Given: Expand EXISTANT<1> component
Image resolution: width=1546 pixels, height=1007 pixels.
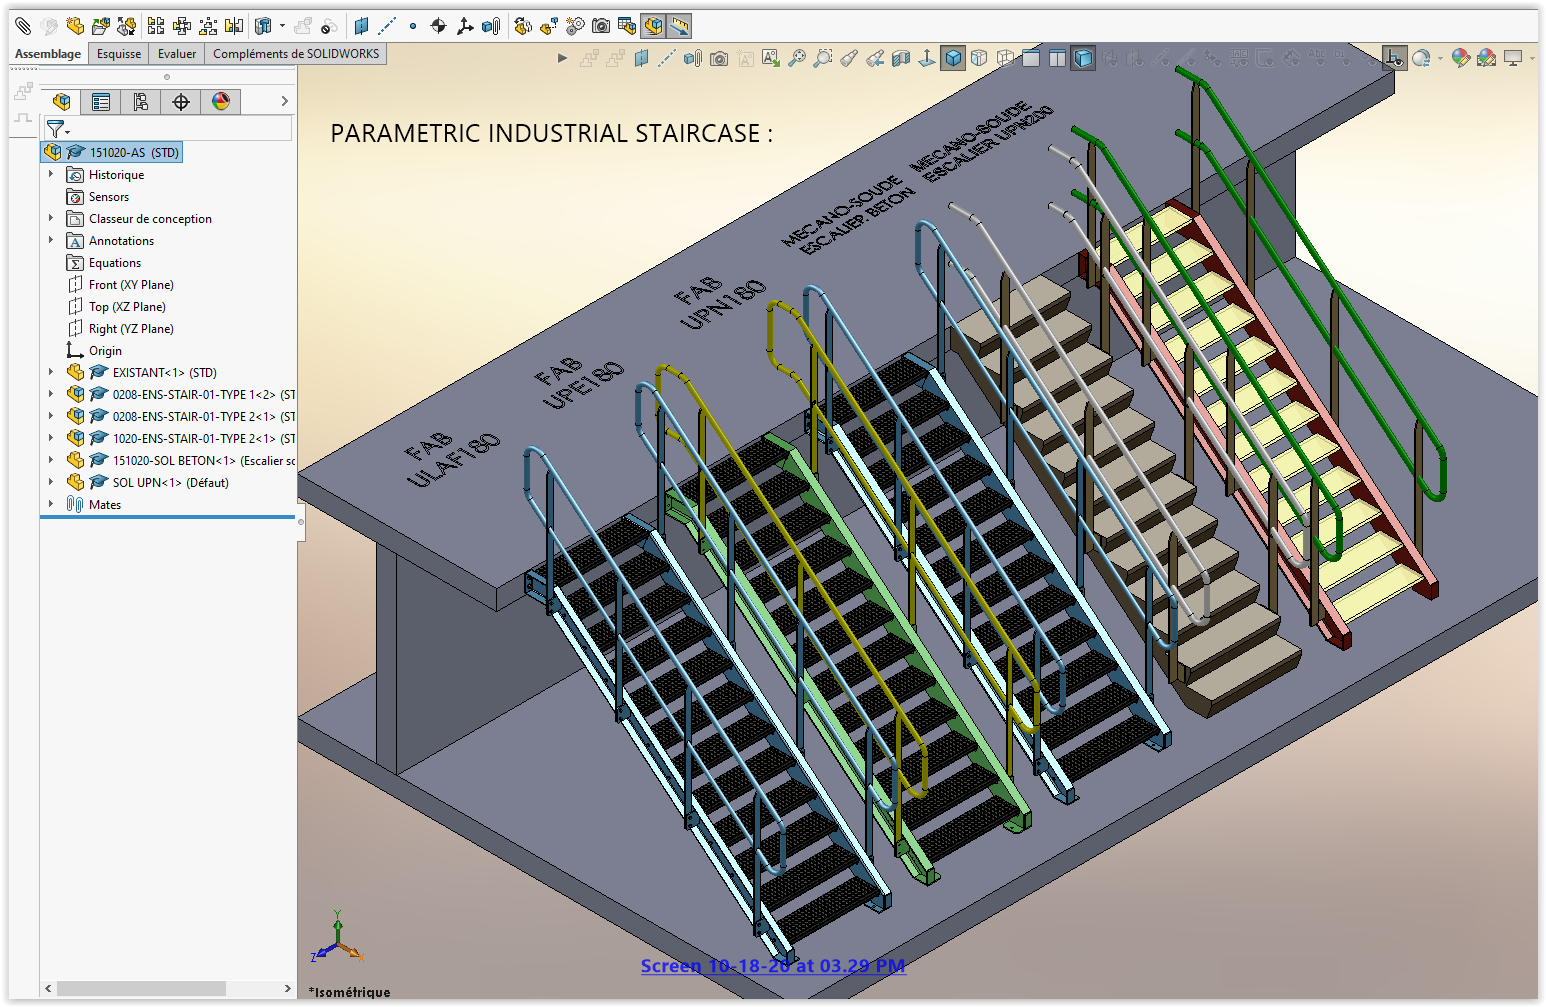Looking at the screenshot, I should pos(51,372).
